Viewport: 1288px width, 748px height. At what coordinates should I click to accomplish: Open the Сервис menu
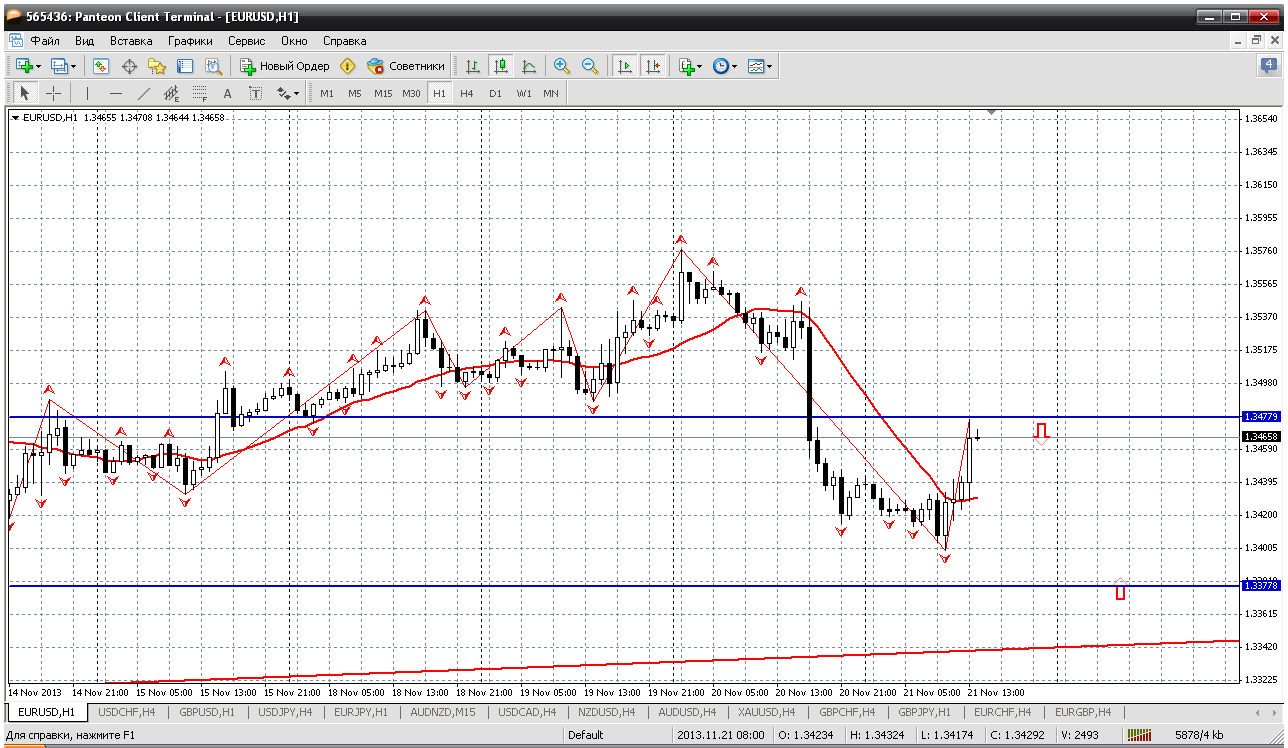tap(246, 41)
